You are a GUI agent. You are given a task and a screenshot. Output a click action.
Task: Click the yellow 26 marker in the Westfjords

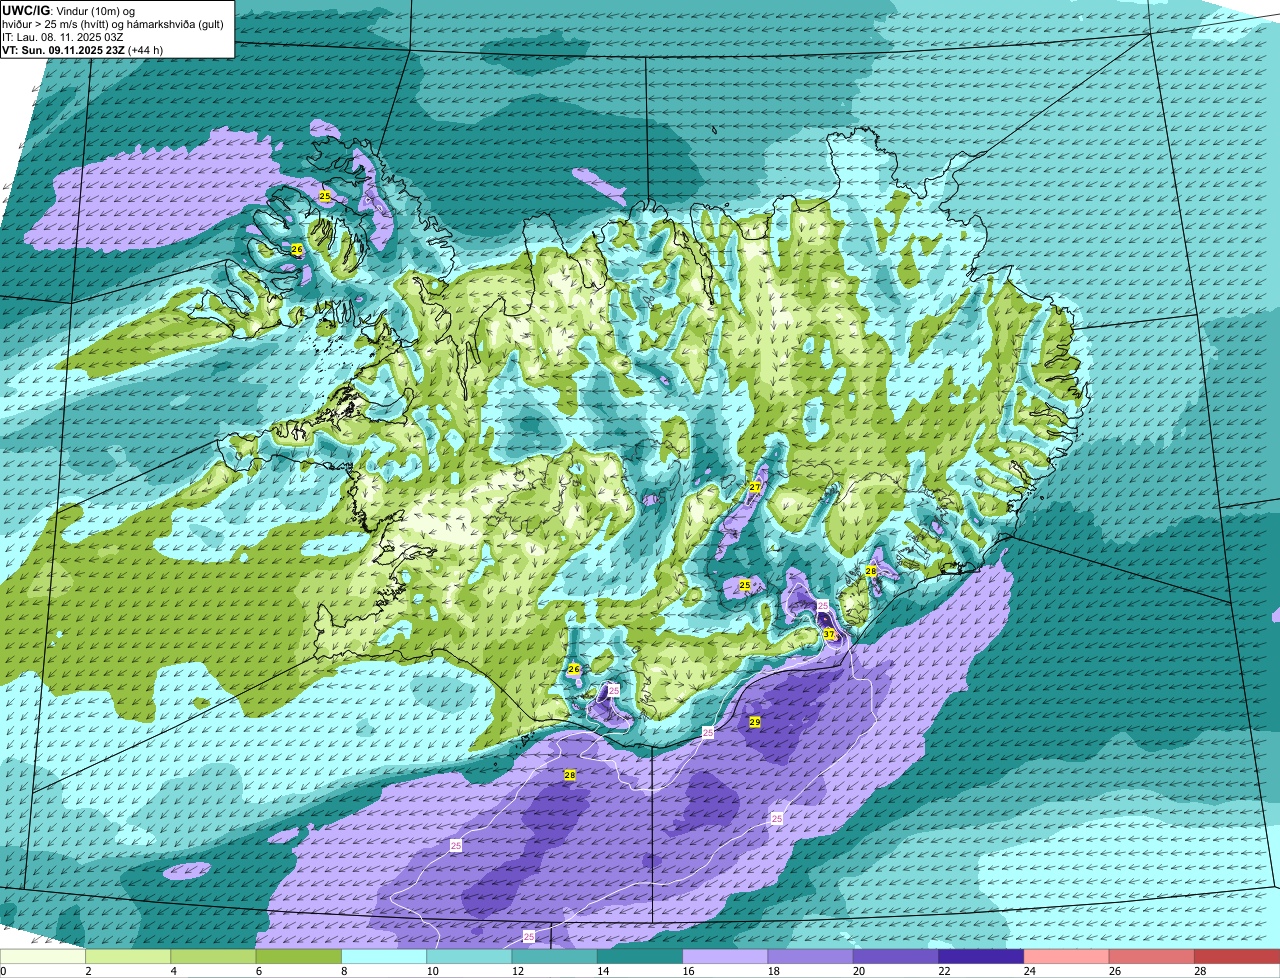point(297,249)
